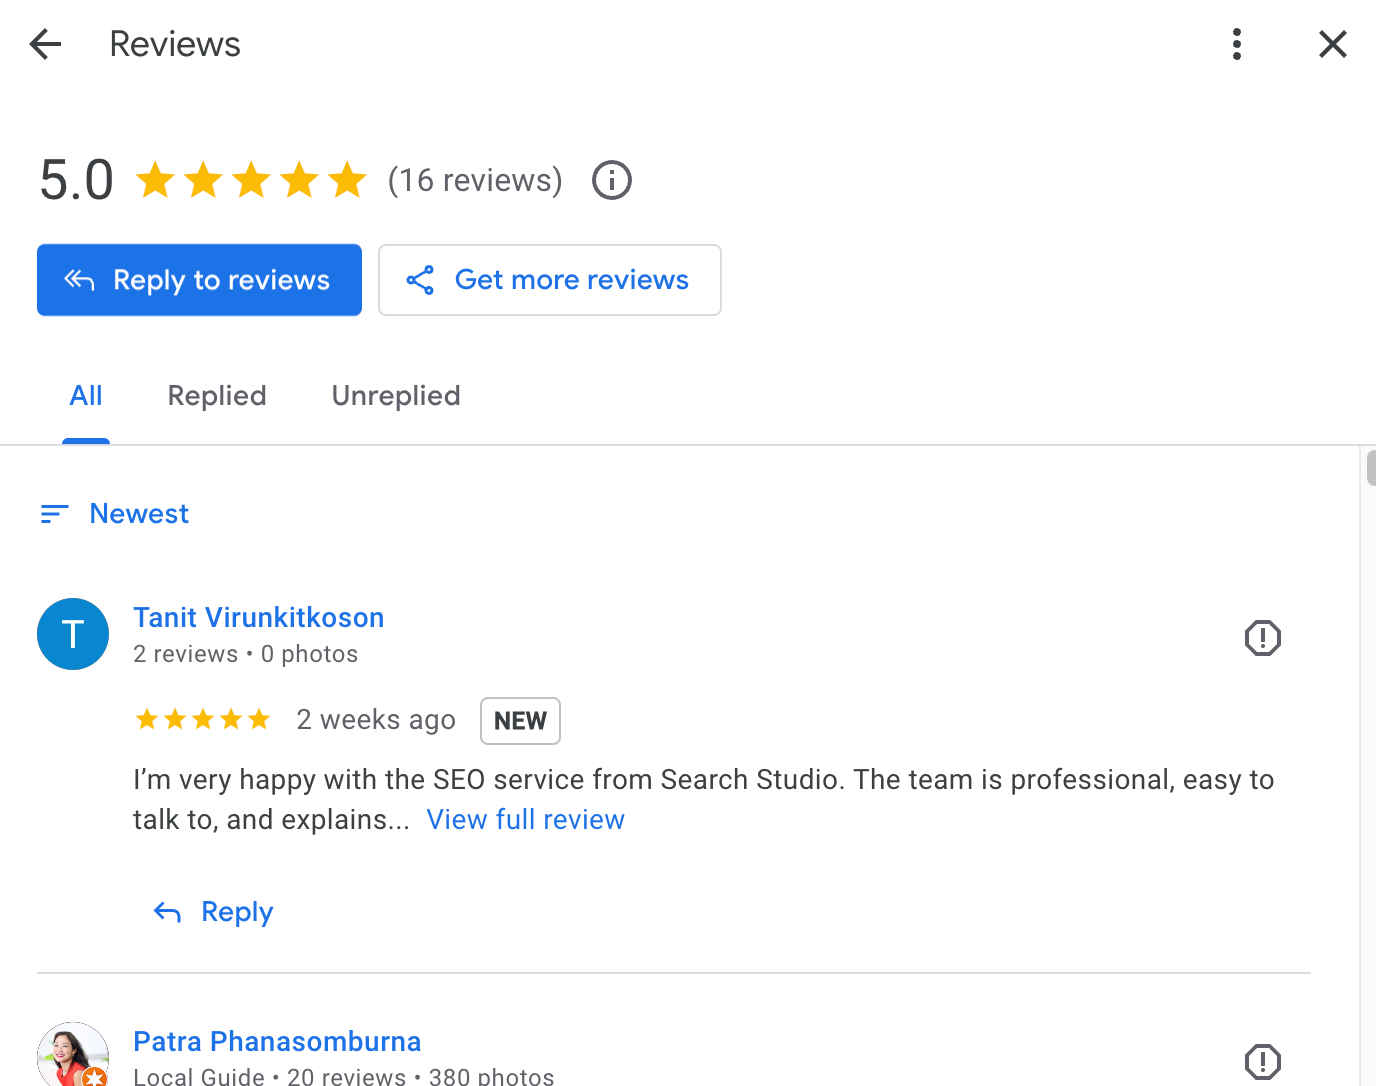Open Patra Phanasomburna's profile link
This screenshot has height=1086, width=1376.
point(277,1042)
